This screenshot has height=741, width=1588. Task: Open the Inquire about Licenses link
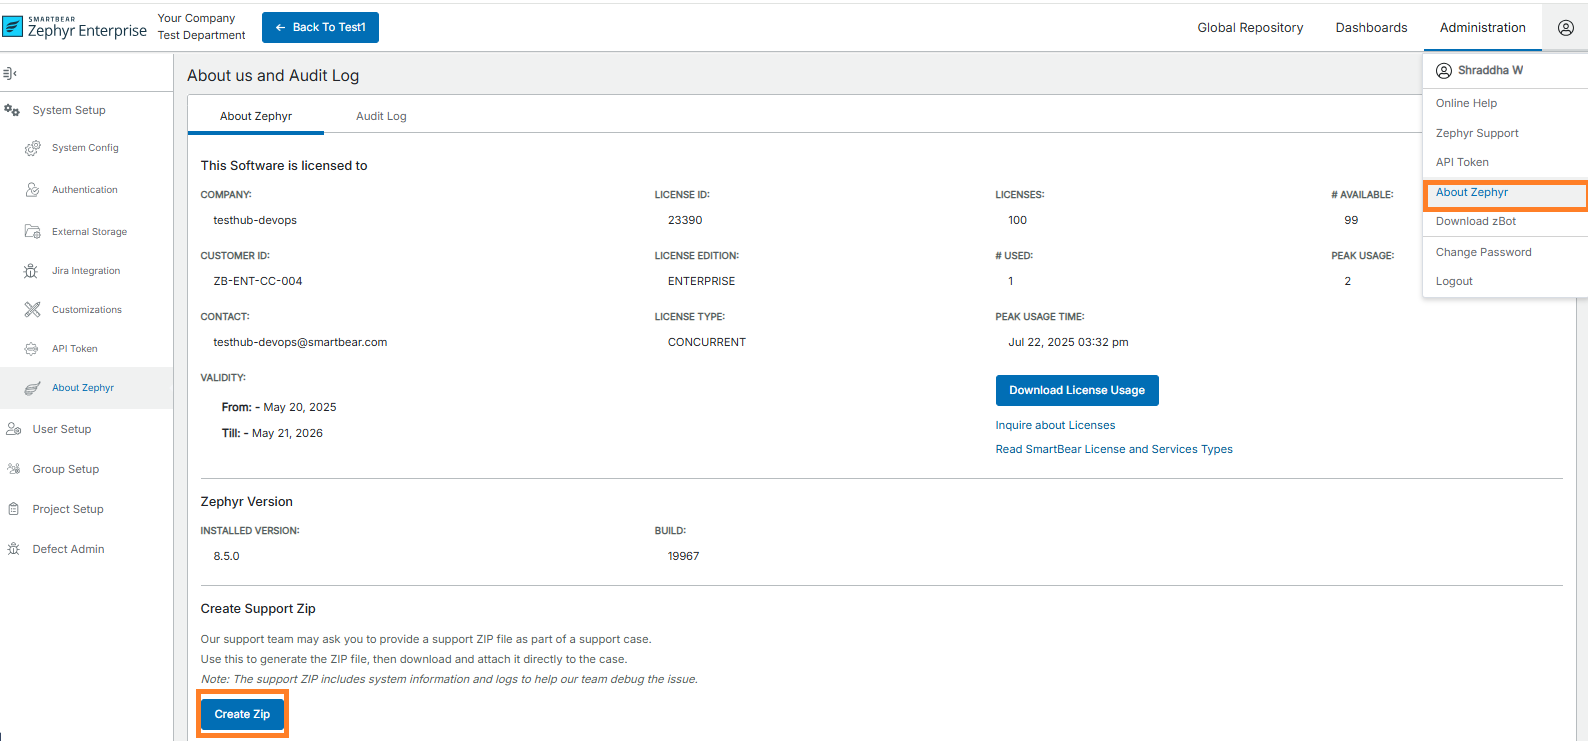pyautogui.click(x=1055, y=425)
